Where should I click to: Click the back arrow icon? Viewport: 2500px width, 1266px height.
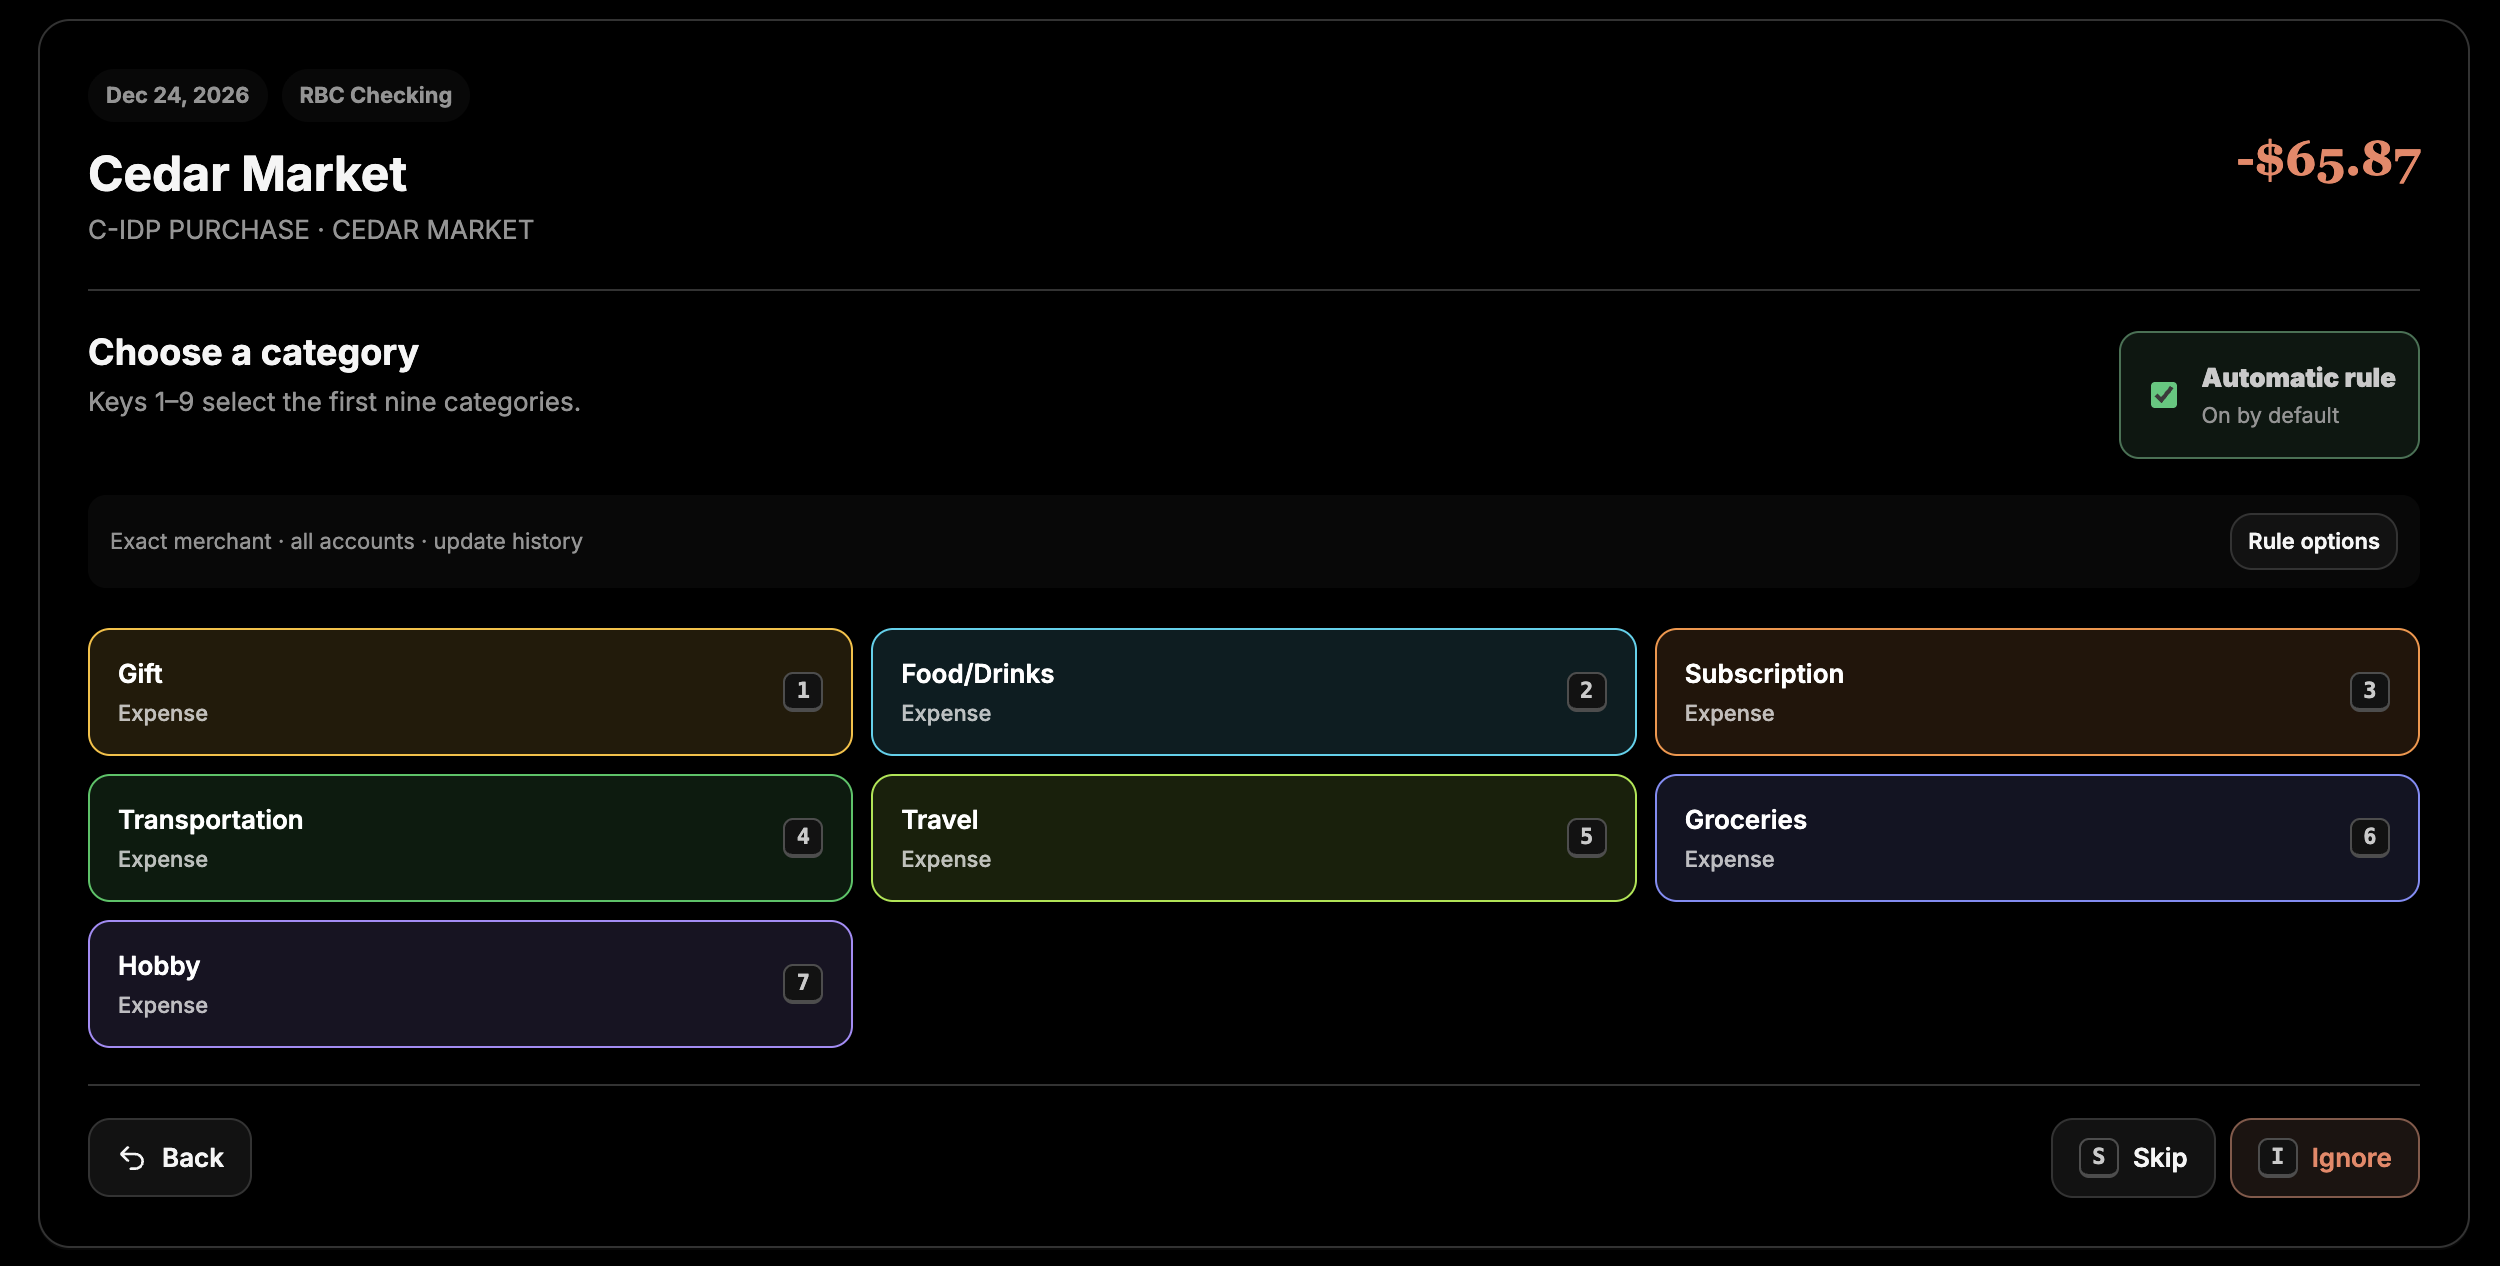[132, 1157]
